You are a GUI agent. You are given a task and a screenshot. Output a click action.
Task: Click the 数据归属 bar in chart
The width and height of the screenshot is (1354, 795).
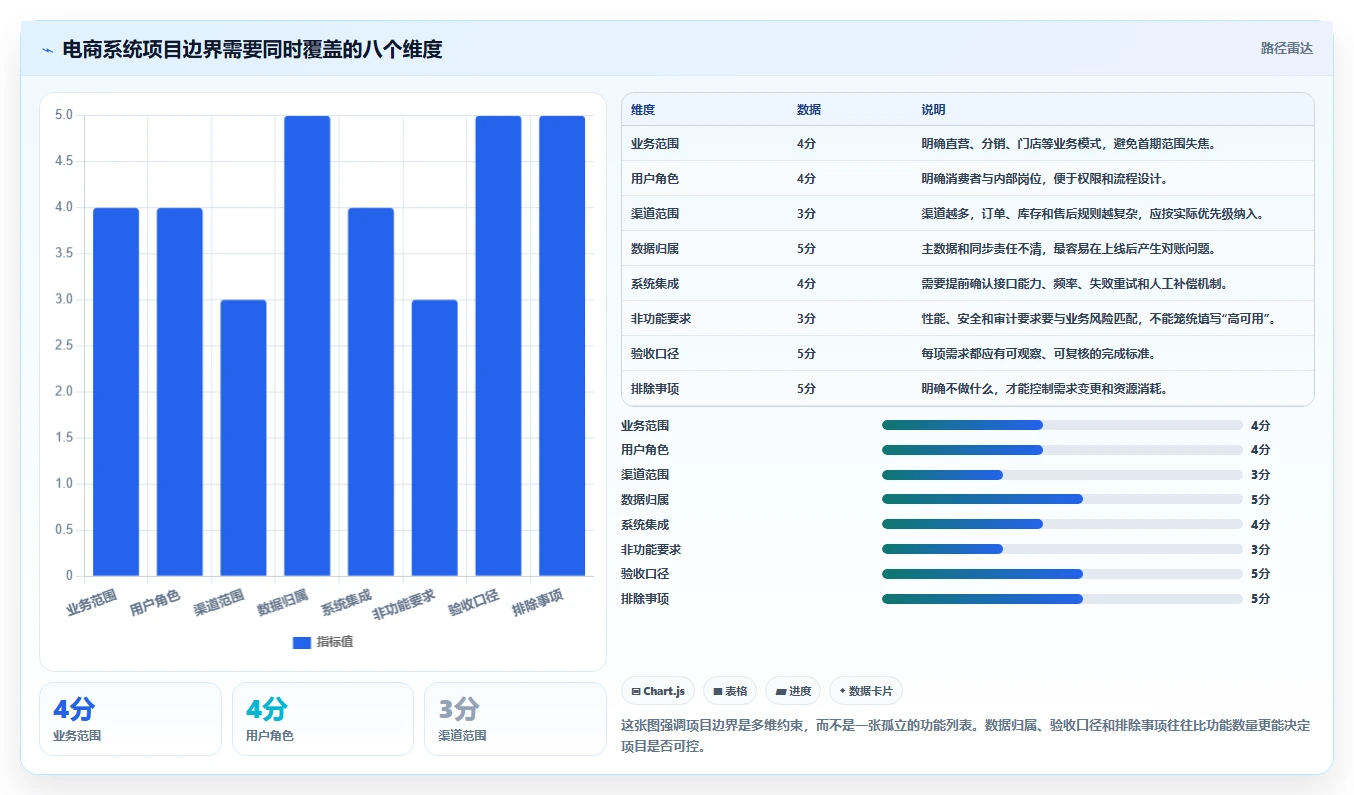(x=307, y=346)
